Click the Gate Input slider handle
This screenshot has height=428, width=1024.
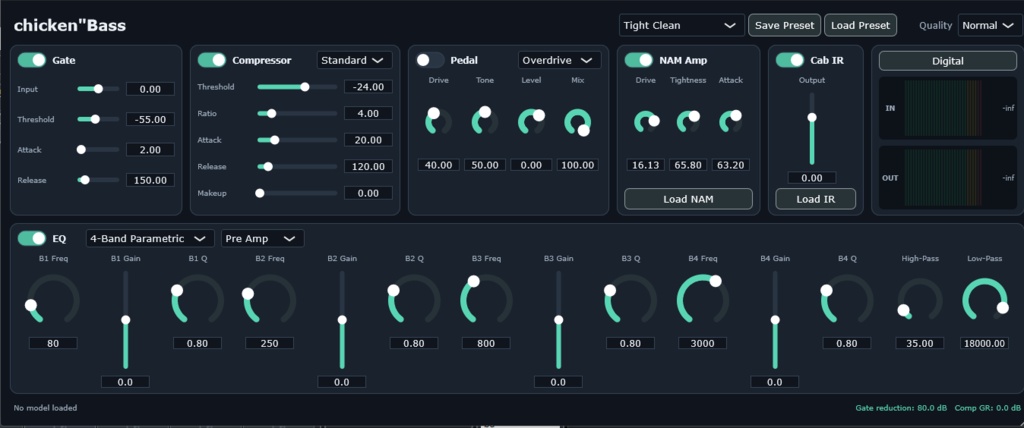pos(98,89)
